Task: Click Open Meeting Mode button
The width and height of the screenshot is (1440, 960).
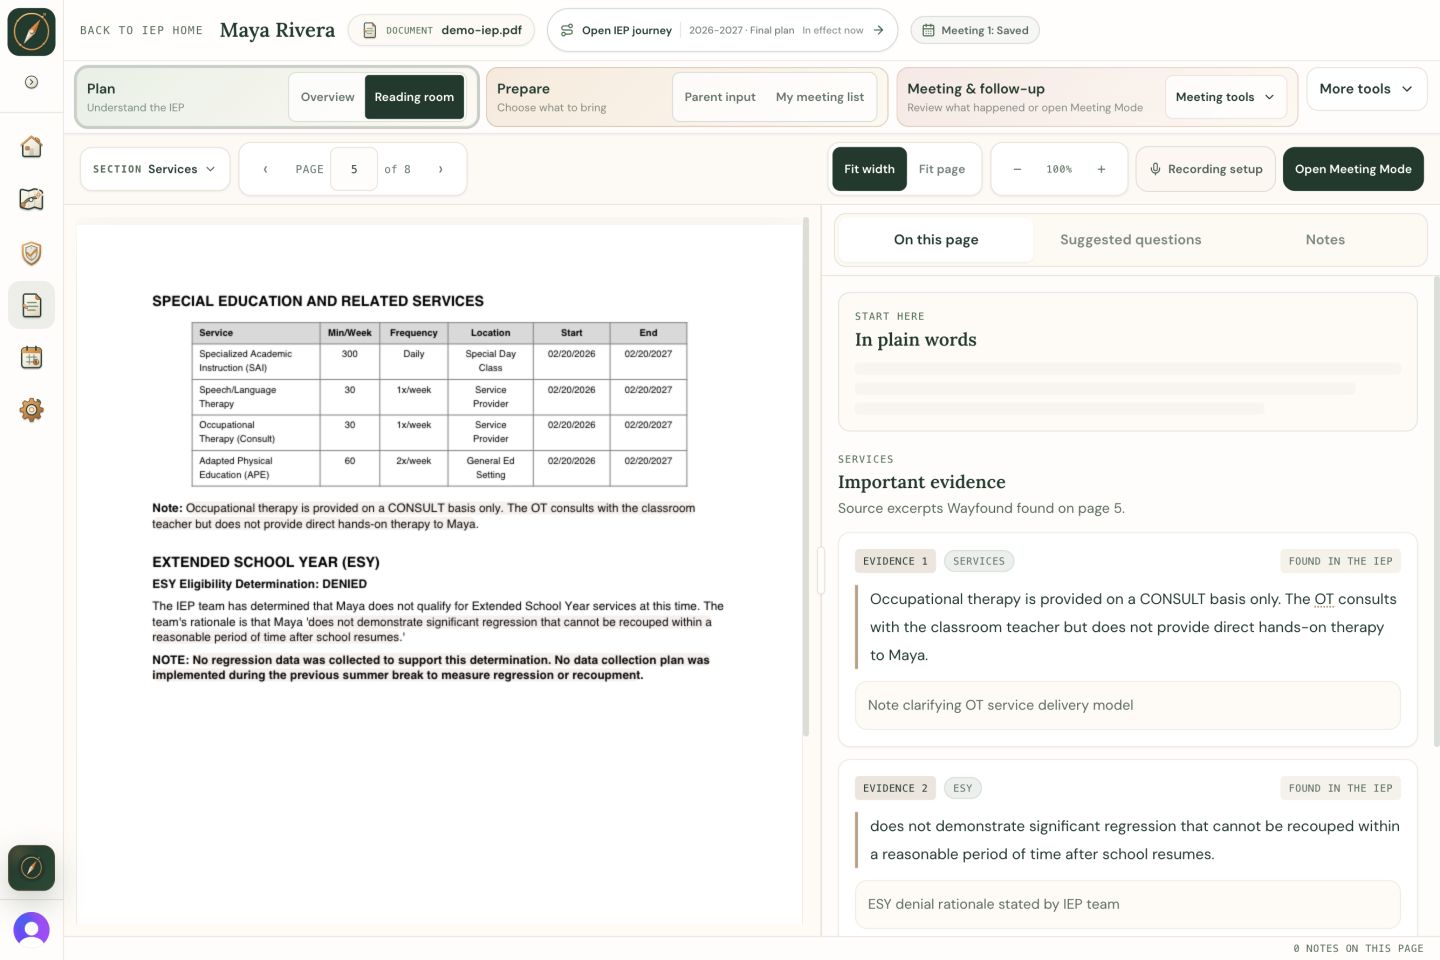Action: coord(1353,169)
